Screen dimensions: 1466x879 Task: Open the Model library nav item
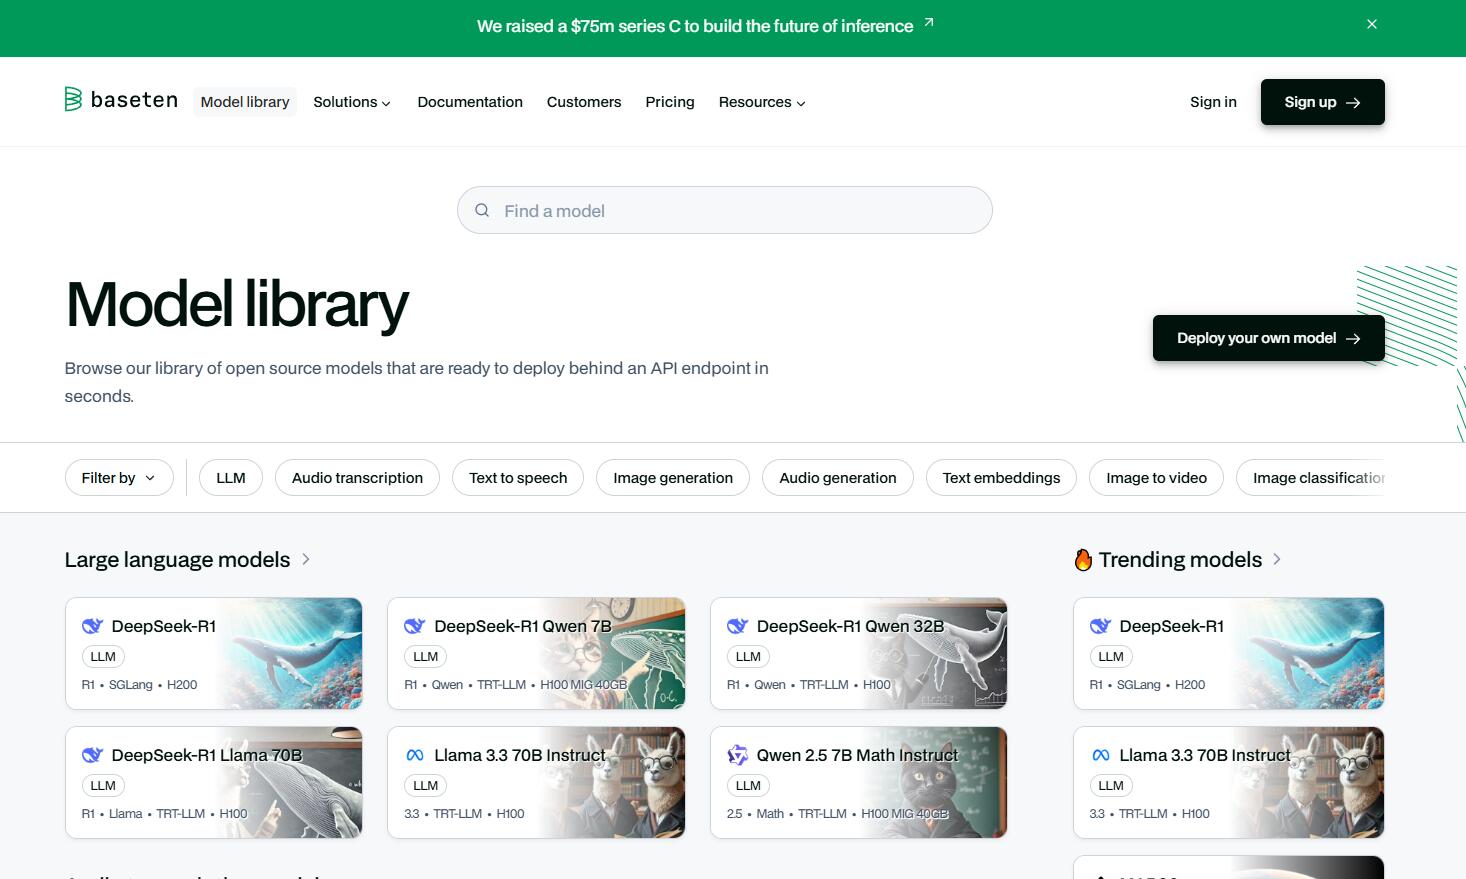point(245,102)
